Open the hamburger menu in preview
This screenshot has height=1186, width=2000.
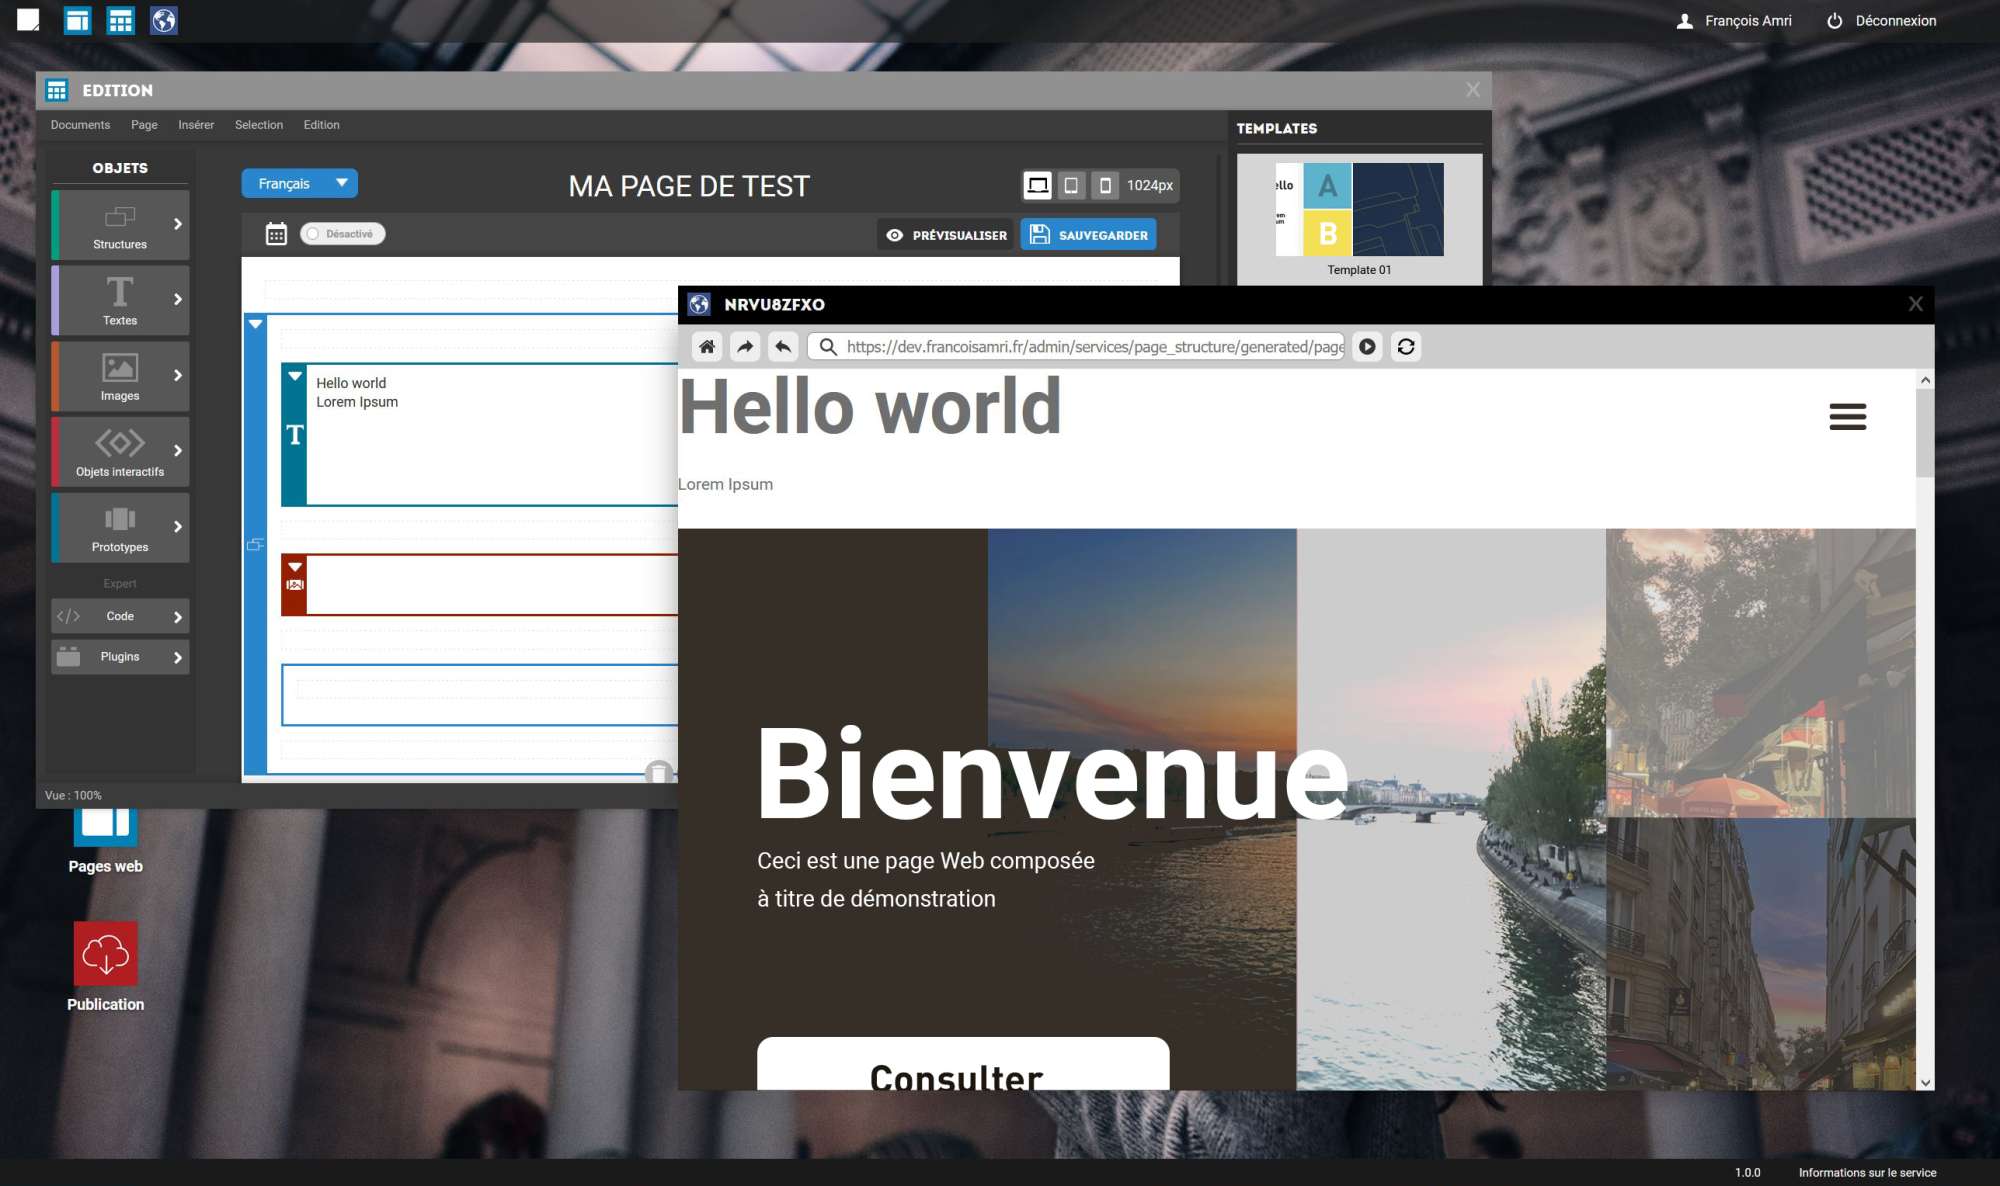coord(1847,417)
